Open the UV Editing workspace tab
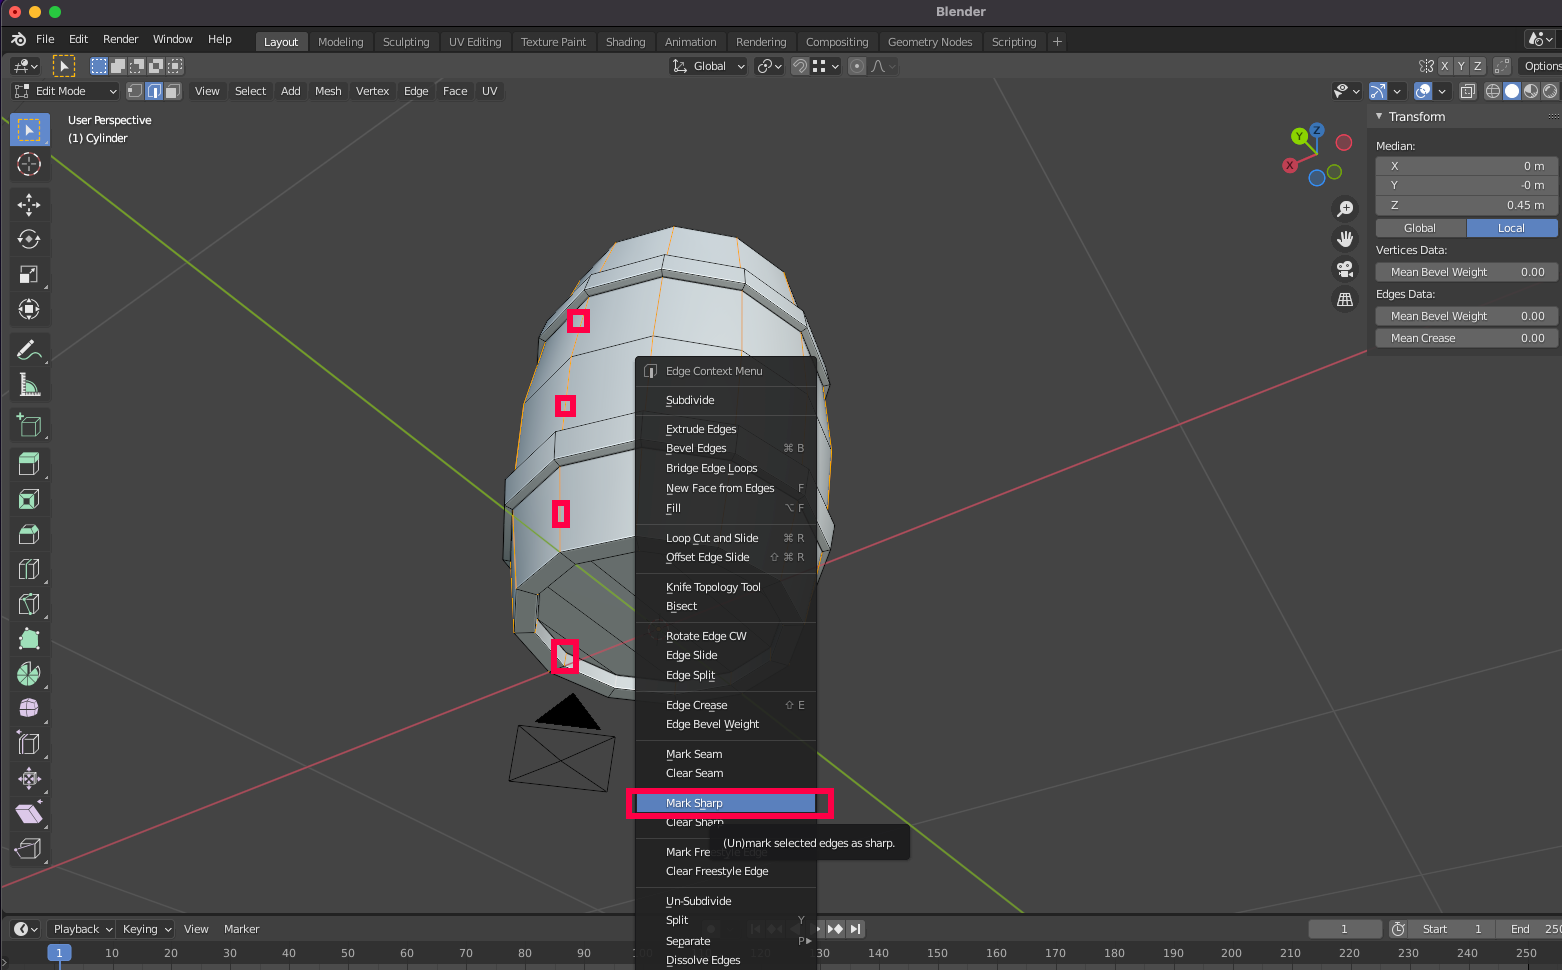 tap(475, 42)
